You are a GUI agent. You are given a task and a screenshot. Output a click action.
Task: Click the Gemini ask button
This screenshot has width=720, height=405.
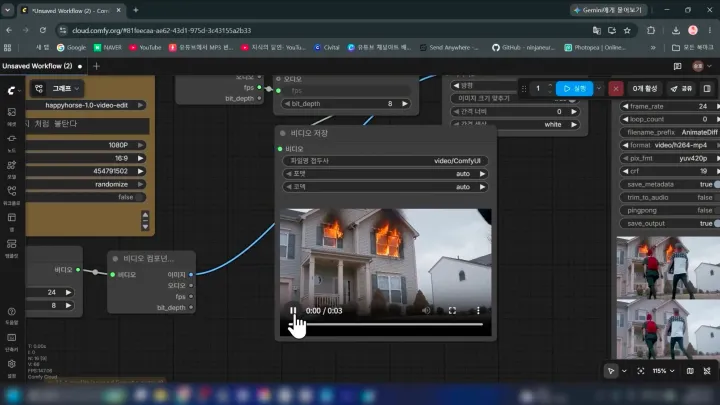pos(608,10)
